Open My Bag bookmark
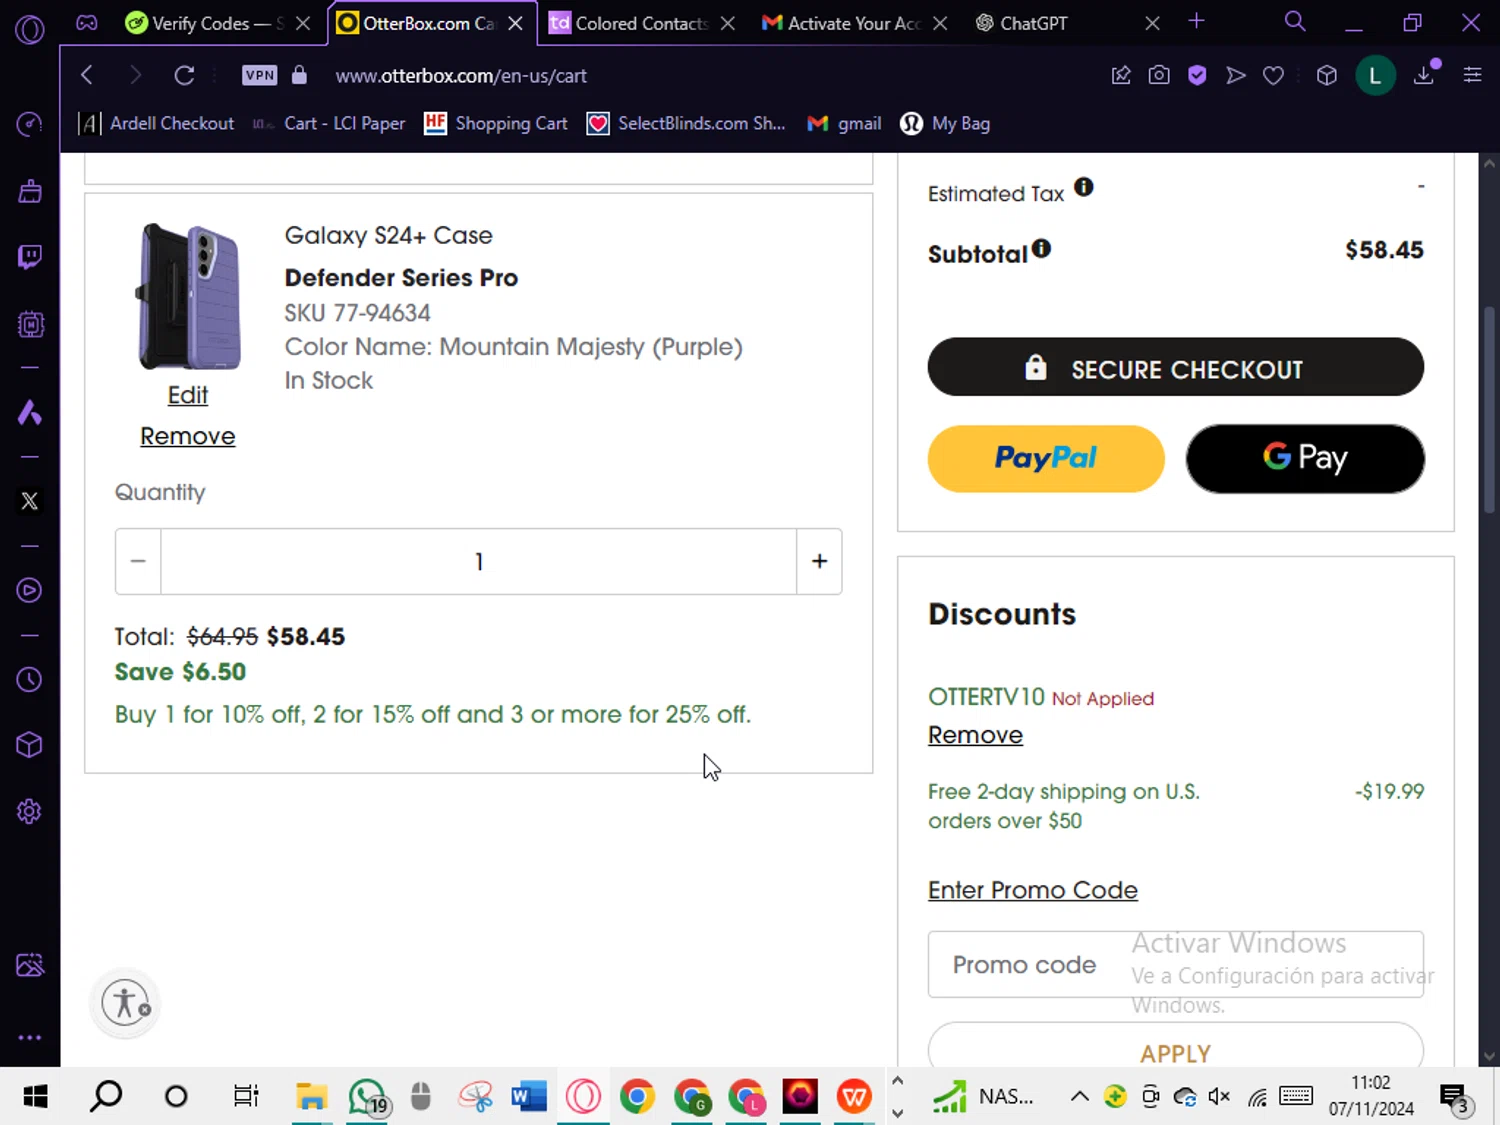Screen dimensions: 1500x1125 tap(946, 123)
